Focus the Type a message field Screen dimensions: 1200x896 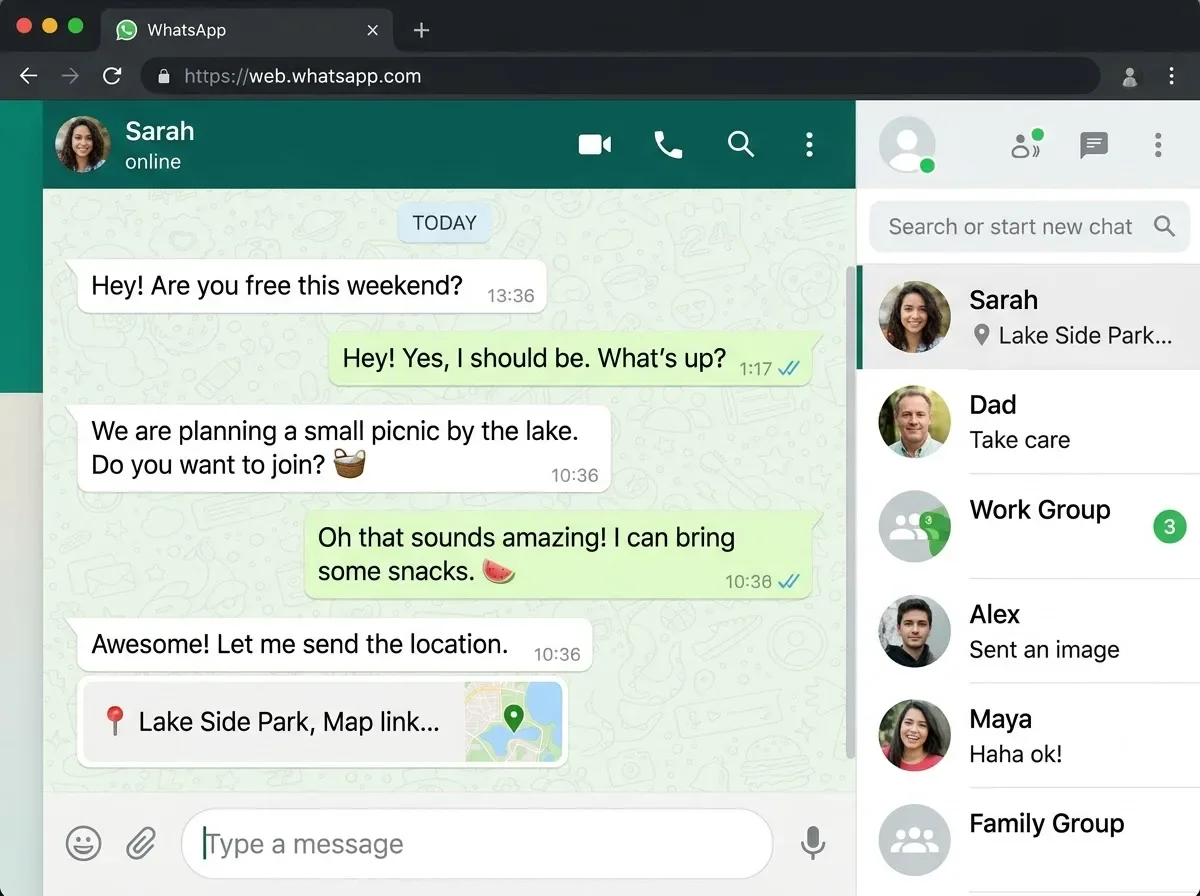click(x=477, y=844)
